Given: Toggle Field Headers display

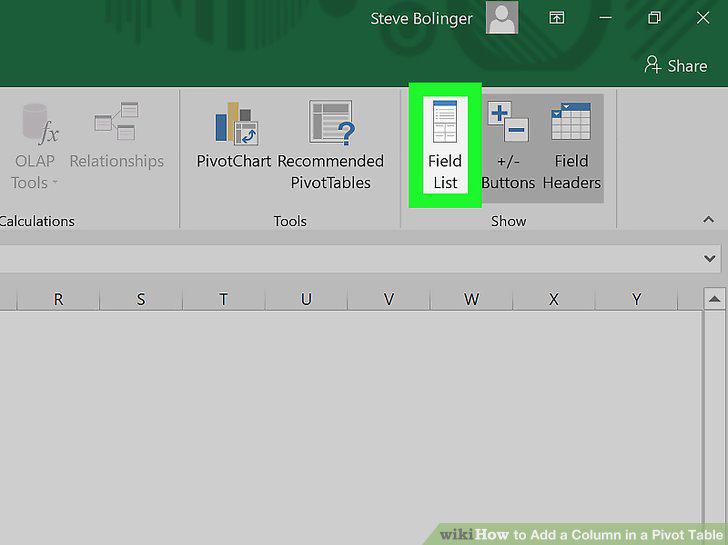Looking at the screenshot, I should point(572,146).
